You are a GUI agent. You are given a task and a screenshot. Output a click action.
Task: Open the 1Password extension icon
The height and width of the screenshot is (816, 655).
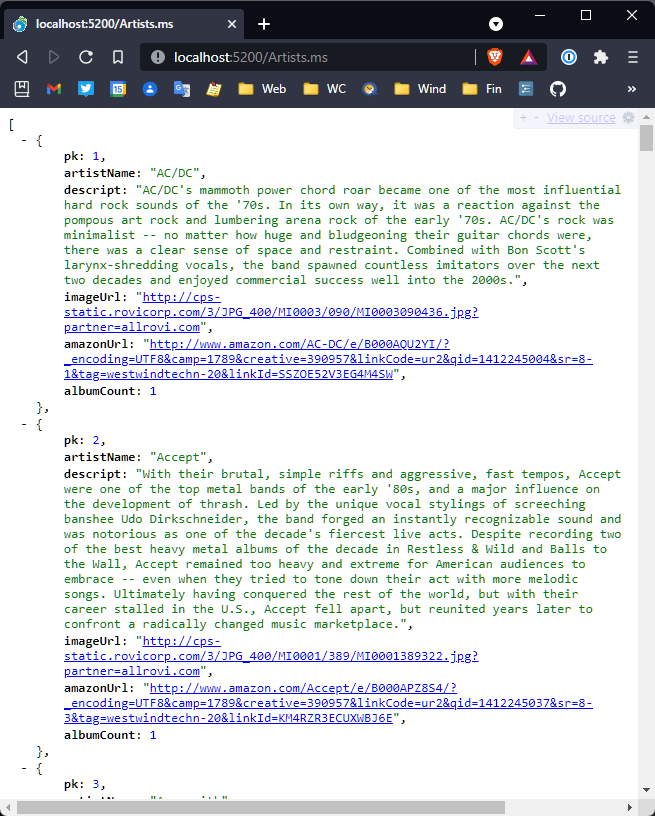(x=569, y=57)
